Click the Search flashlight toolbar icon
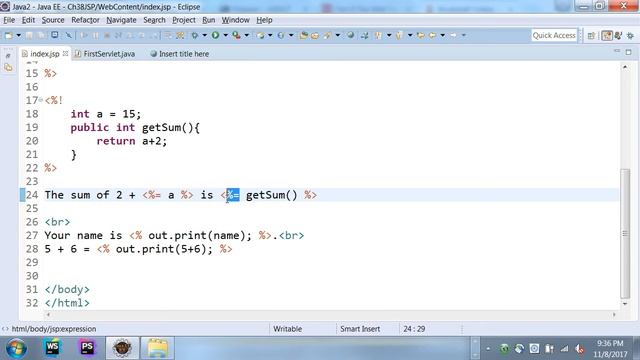Image resolution: width=640 pixels, height=360 pixels. pyautogui.click(x=327, y=36)
